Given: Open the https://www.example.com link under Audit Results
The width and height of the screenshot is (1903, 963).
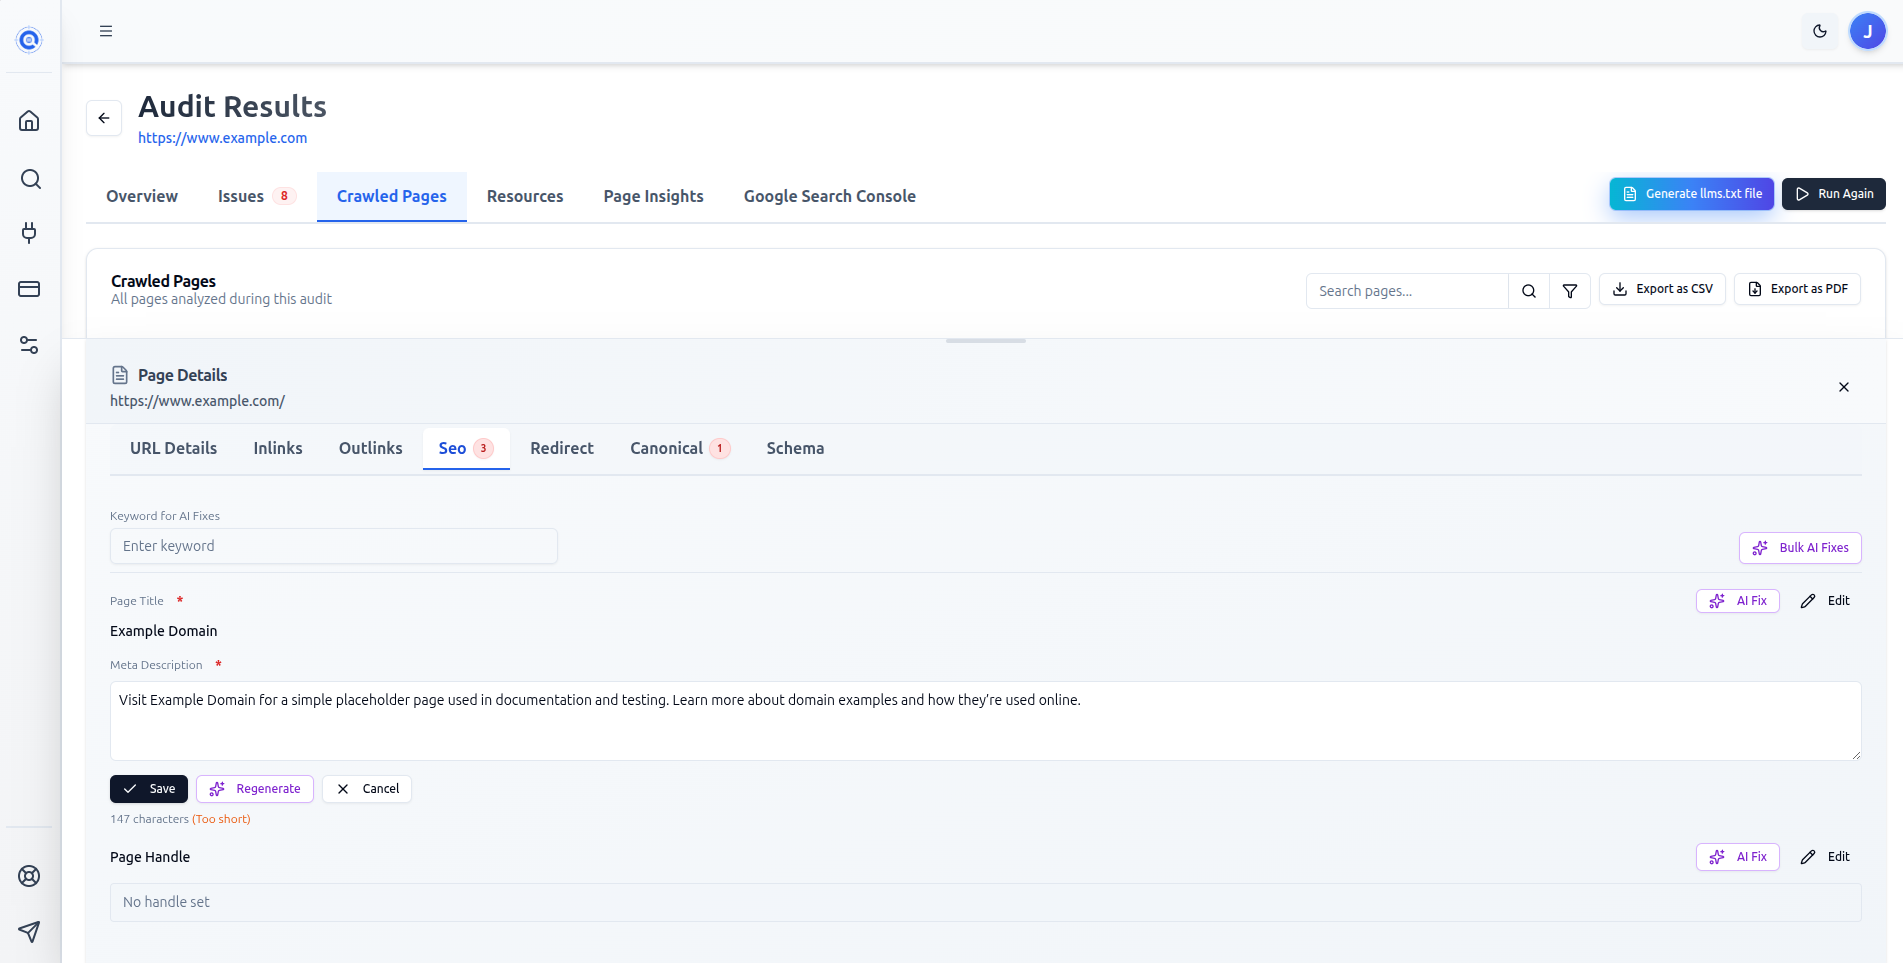Looking at the screenshot, I should (x=222, y=138).
